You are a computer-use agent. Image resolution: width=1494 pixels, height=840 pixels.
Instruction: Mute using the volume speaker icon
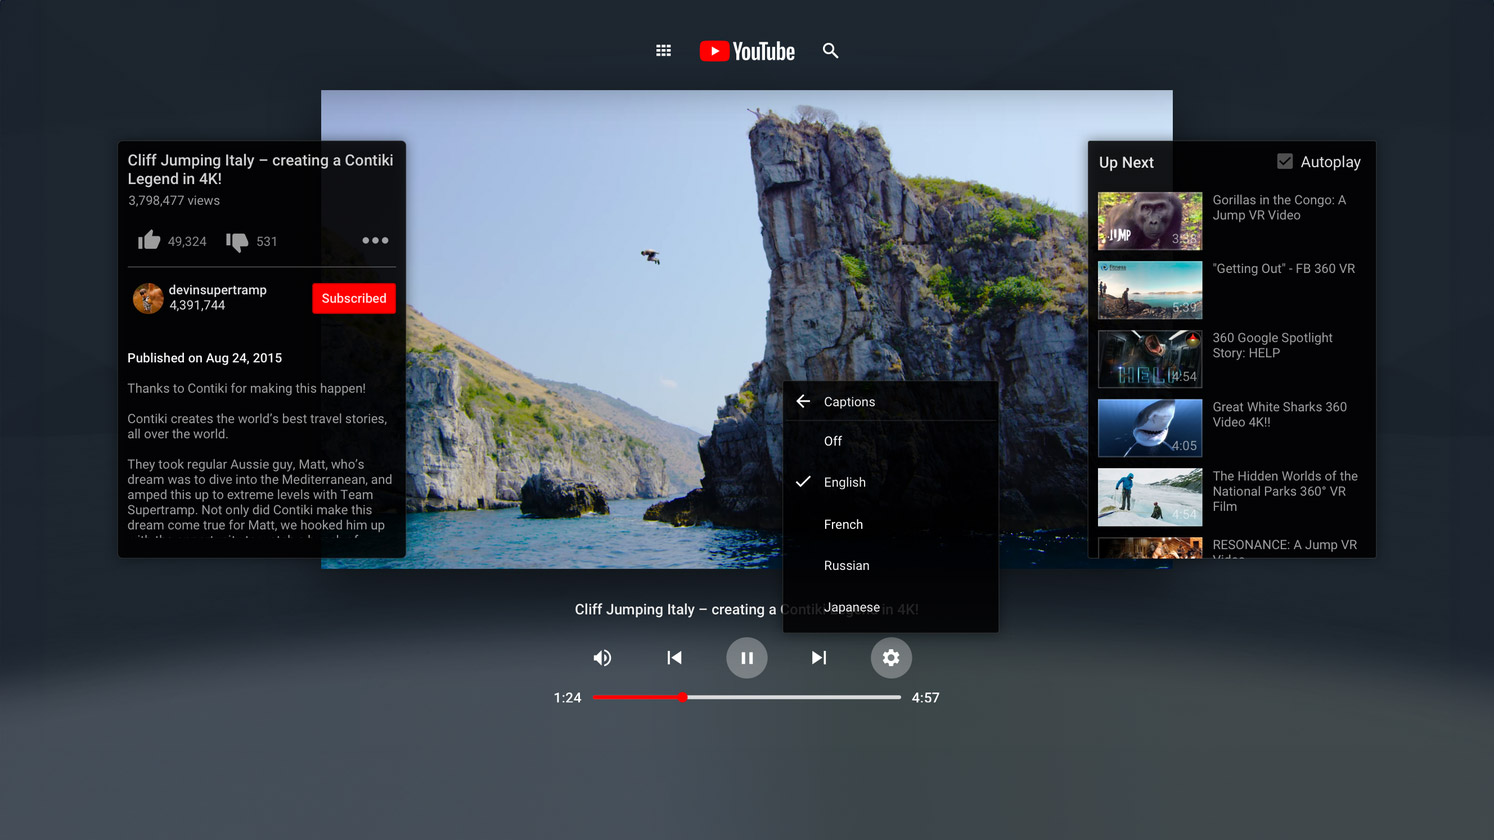(602, 657)
